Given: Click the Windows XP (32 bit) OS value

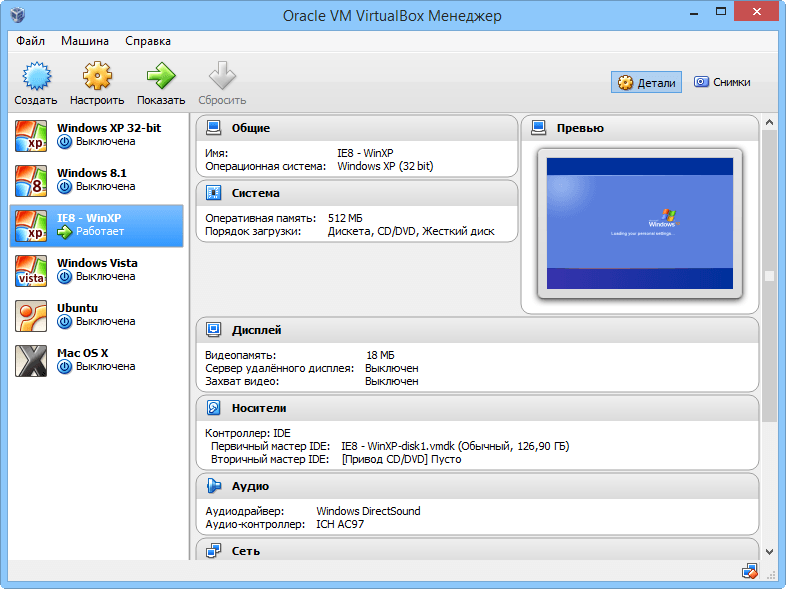Looking at the screenshot, I should pyautogui.click(x=385, y=166).
